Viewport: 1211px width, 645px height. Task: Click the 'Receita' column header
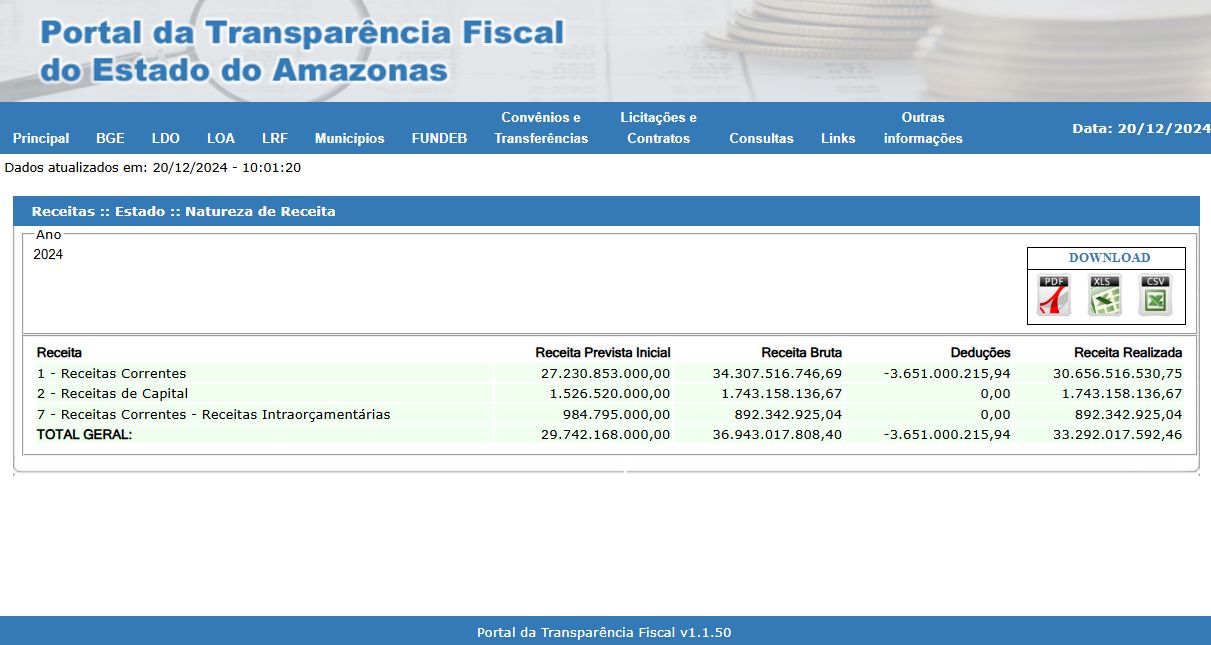point(59,352)
